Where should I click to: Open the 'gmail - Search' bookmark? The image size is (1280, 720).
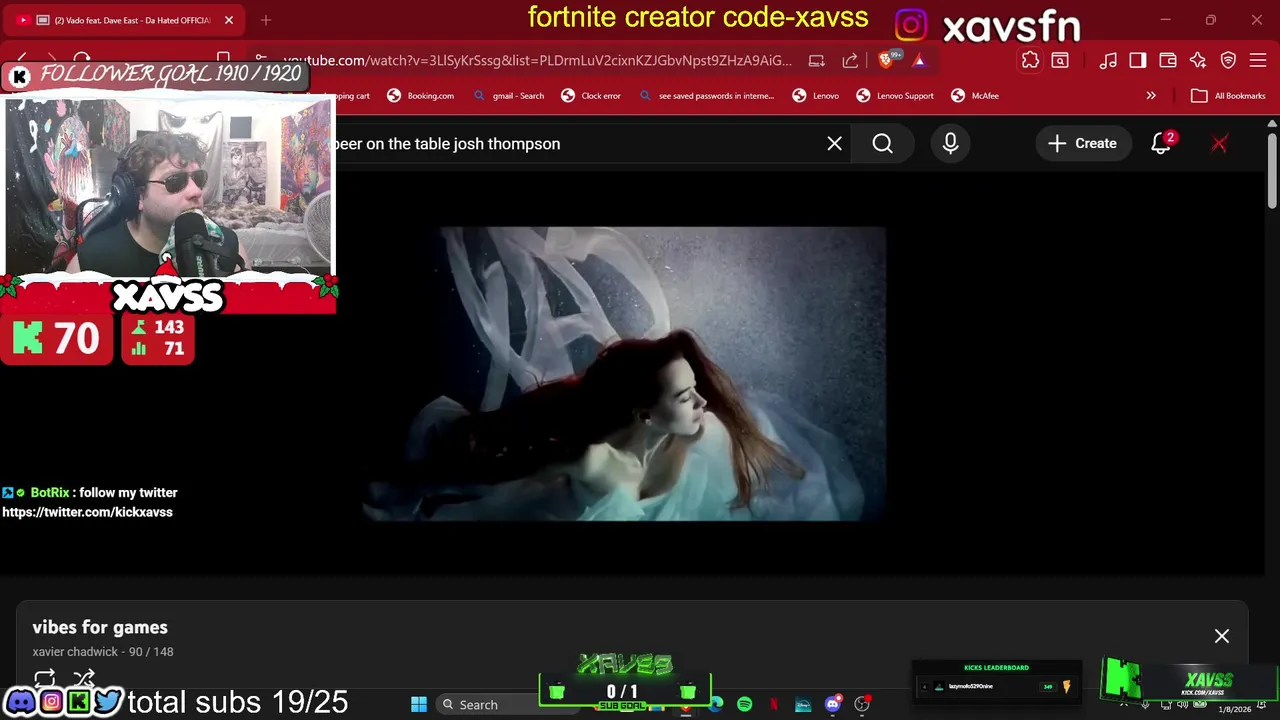pos(508,96)
